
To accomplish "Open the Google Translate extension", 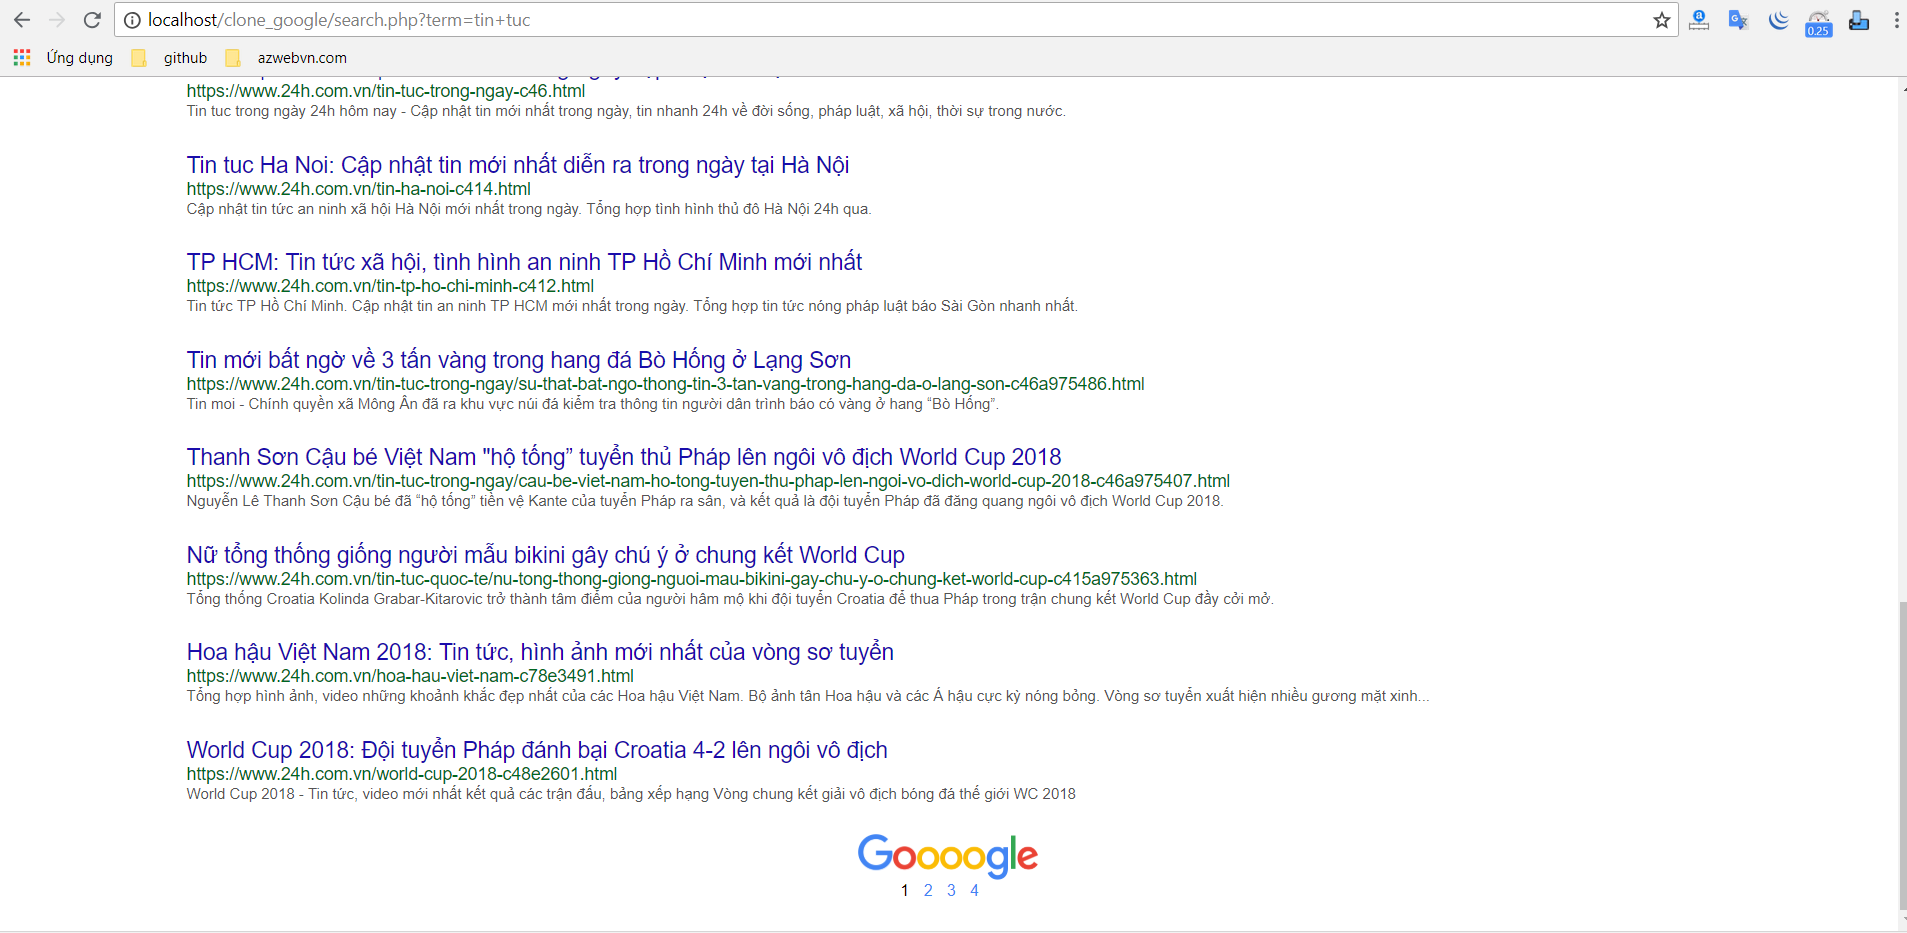I will pos(1739,20).
